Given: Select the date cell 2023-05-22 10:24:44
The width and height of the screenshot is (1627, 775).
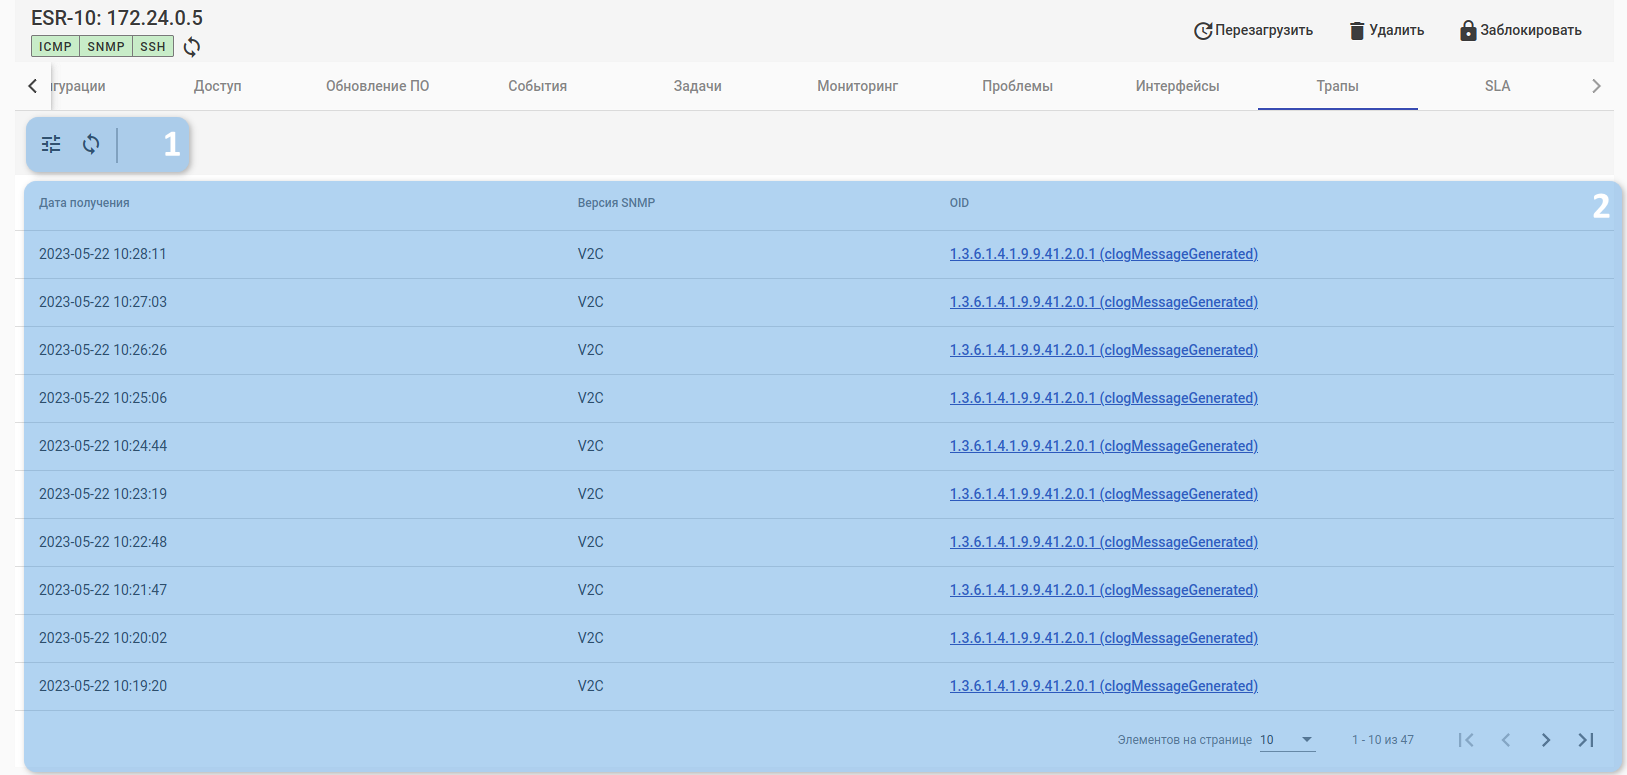Looking at the screenshot, I should (x=103, y=446).
